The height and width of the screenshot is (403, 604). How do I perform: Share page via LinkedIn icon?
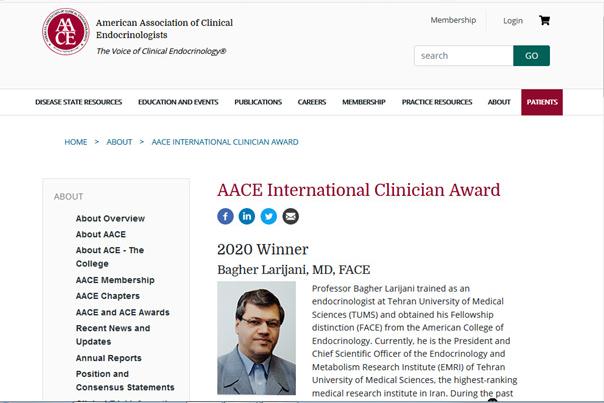tap(247, 216)
